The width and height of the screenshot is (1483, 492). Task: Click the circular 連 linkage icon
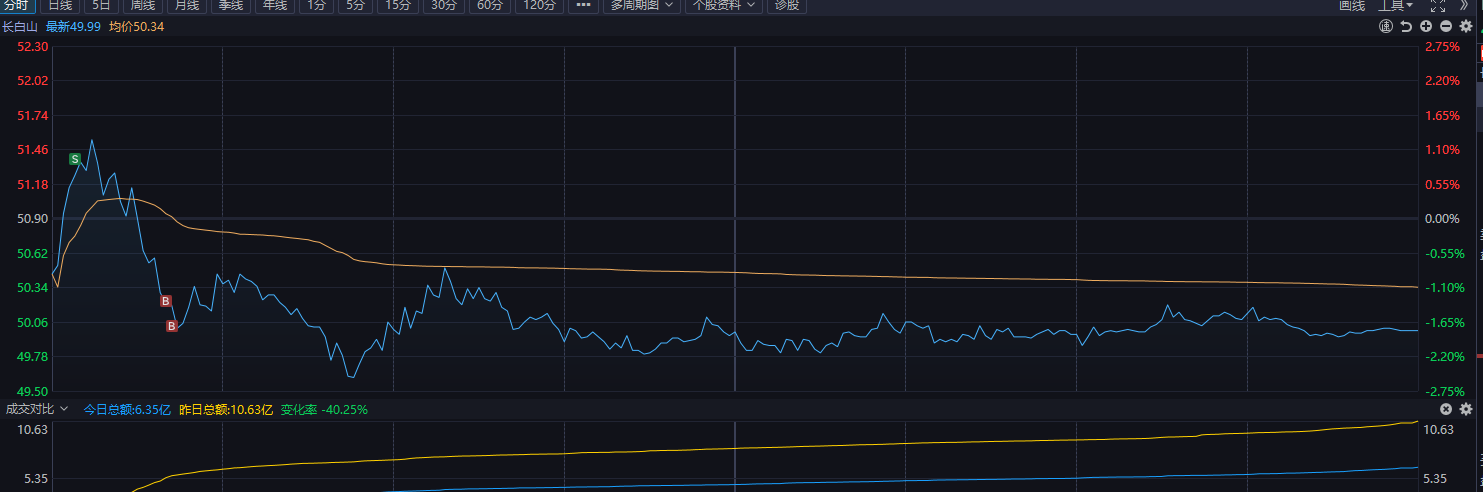1386,26
